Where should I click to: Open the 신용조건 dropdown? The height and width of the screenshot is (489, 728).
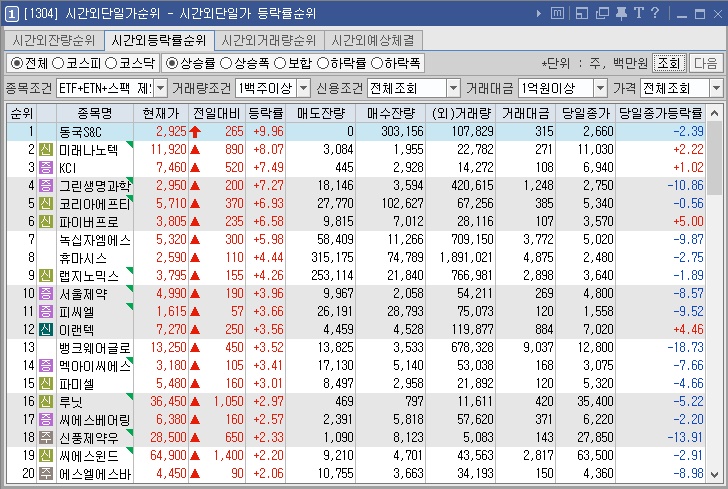click(x=453, y=88)
